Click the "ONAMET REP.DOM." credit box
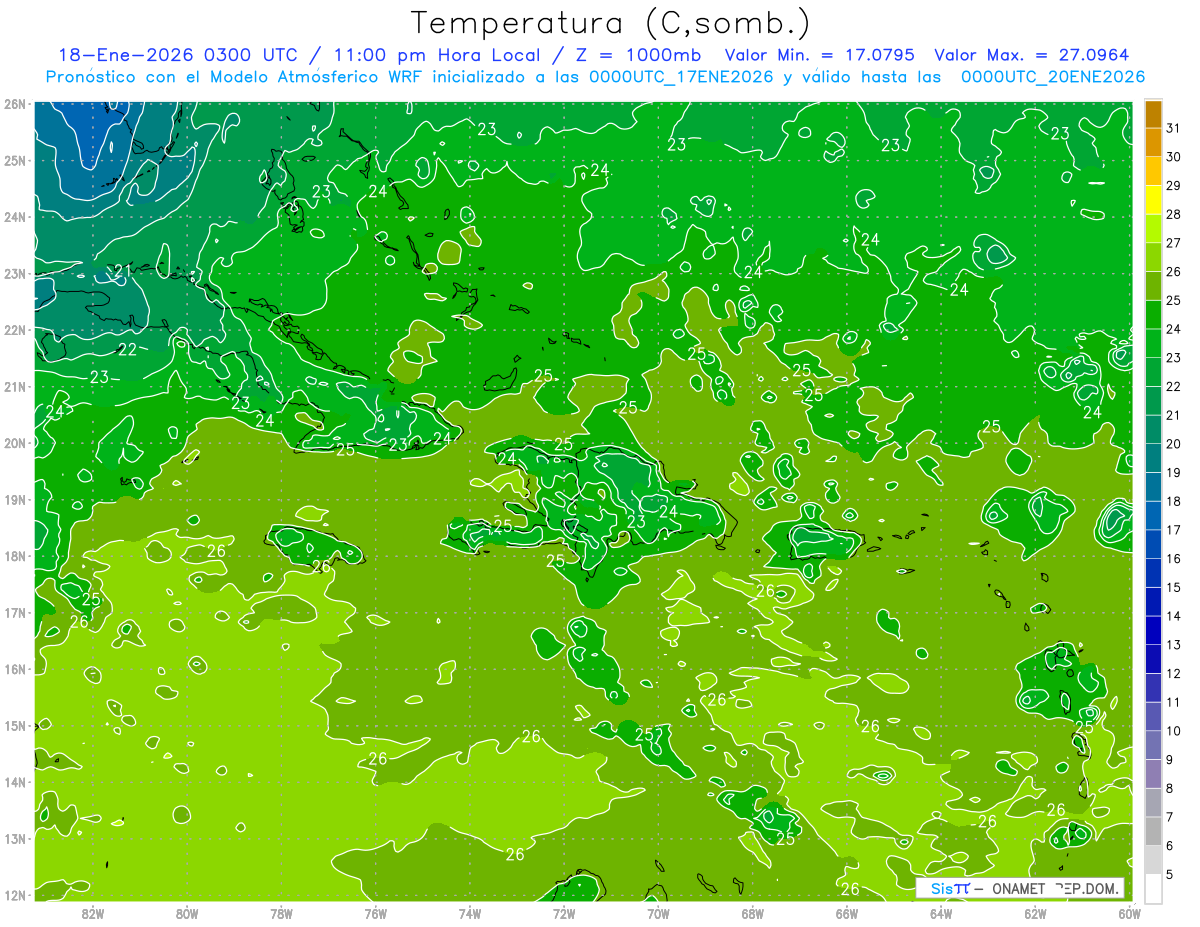This screenshot has height=927, width=1200. tap(1020, 888)
